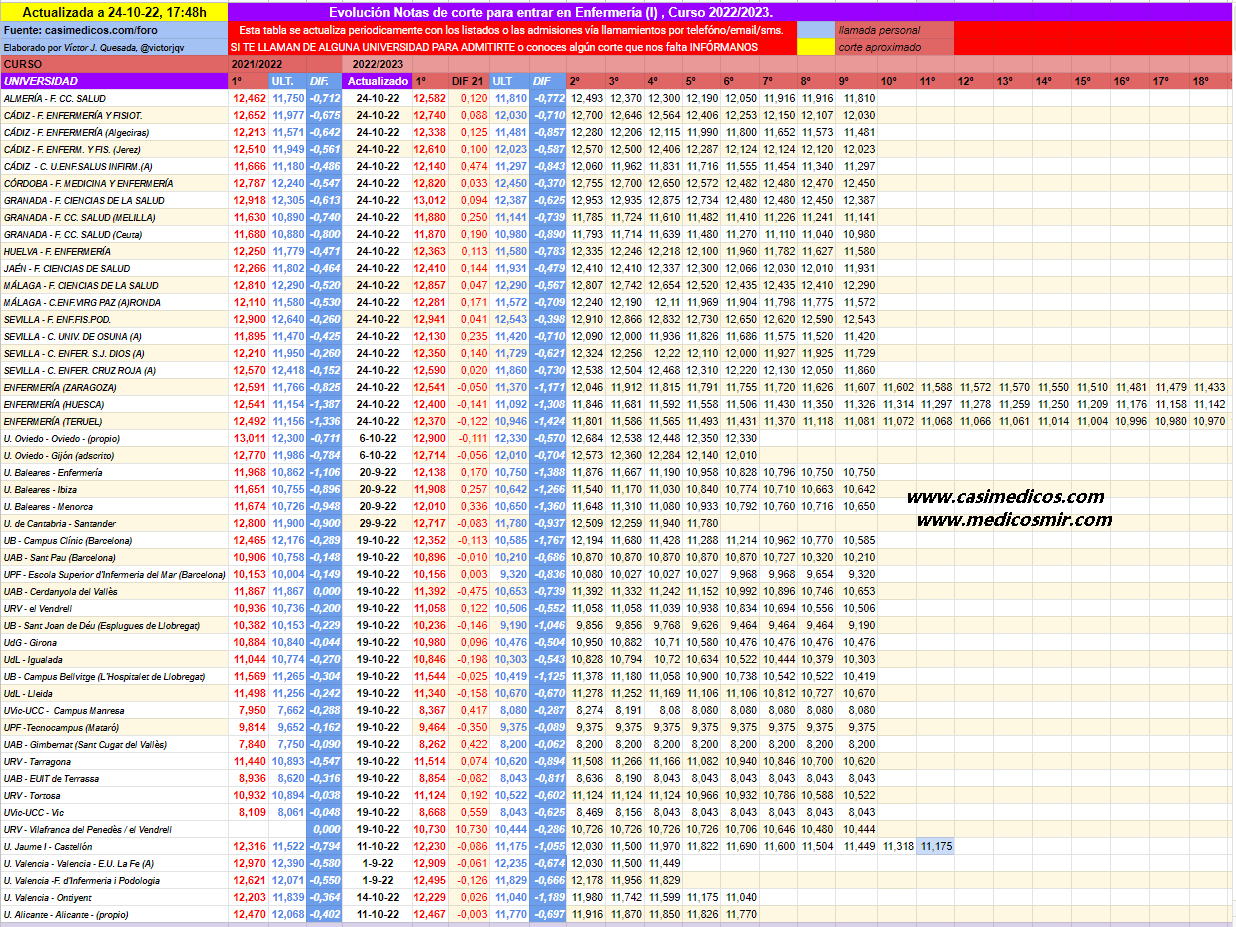Click the www.medicosmir.com watermark link
Screen dimensions: 1236x927
(1014, 519)
